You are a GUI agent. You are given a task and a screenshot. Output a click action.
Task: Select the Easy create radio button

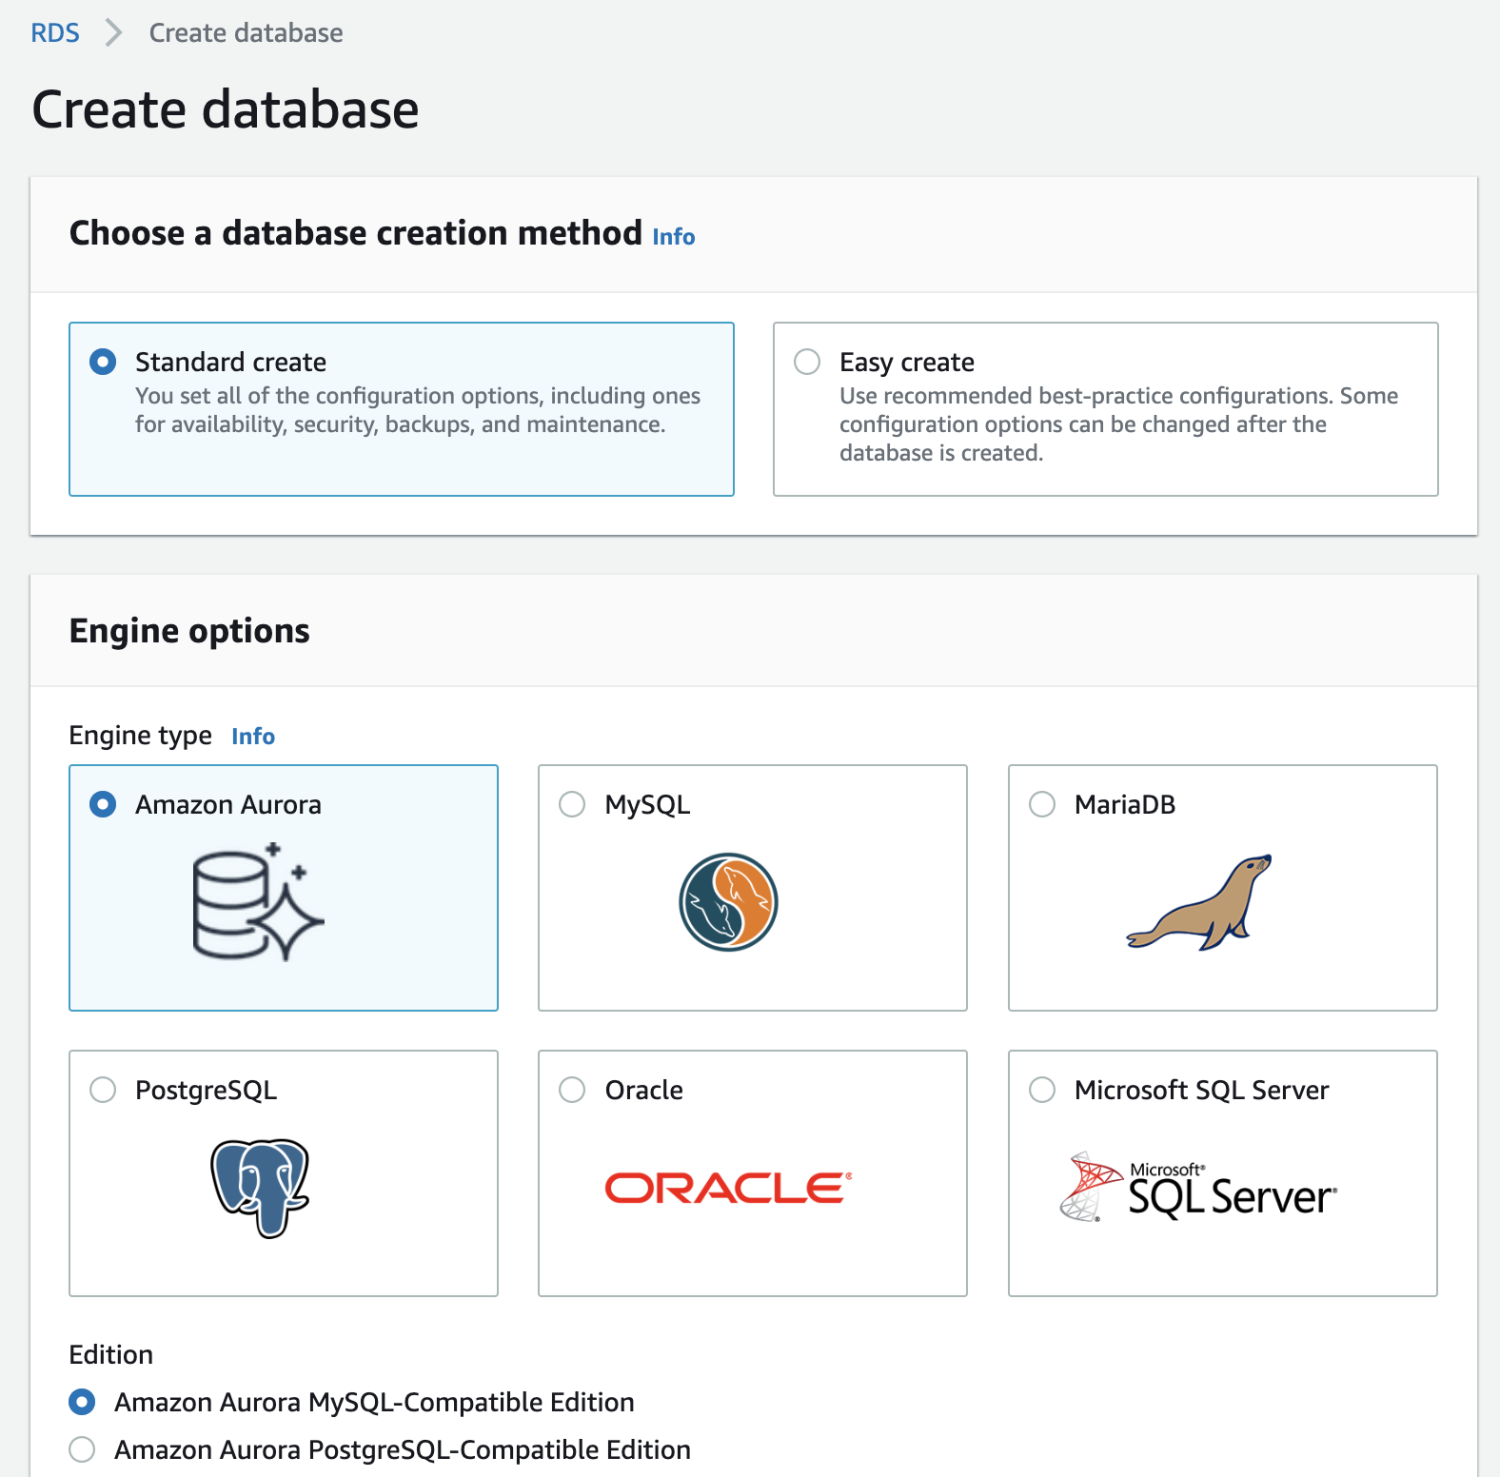coord(807,361)
